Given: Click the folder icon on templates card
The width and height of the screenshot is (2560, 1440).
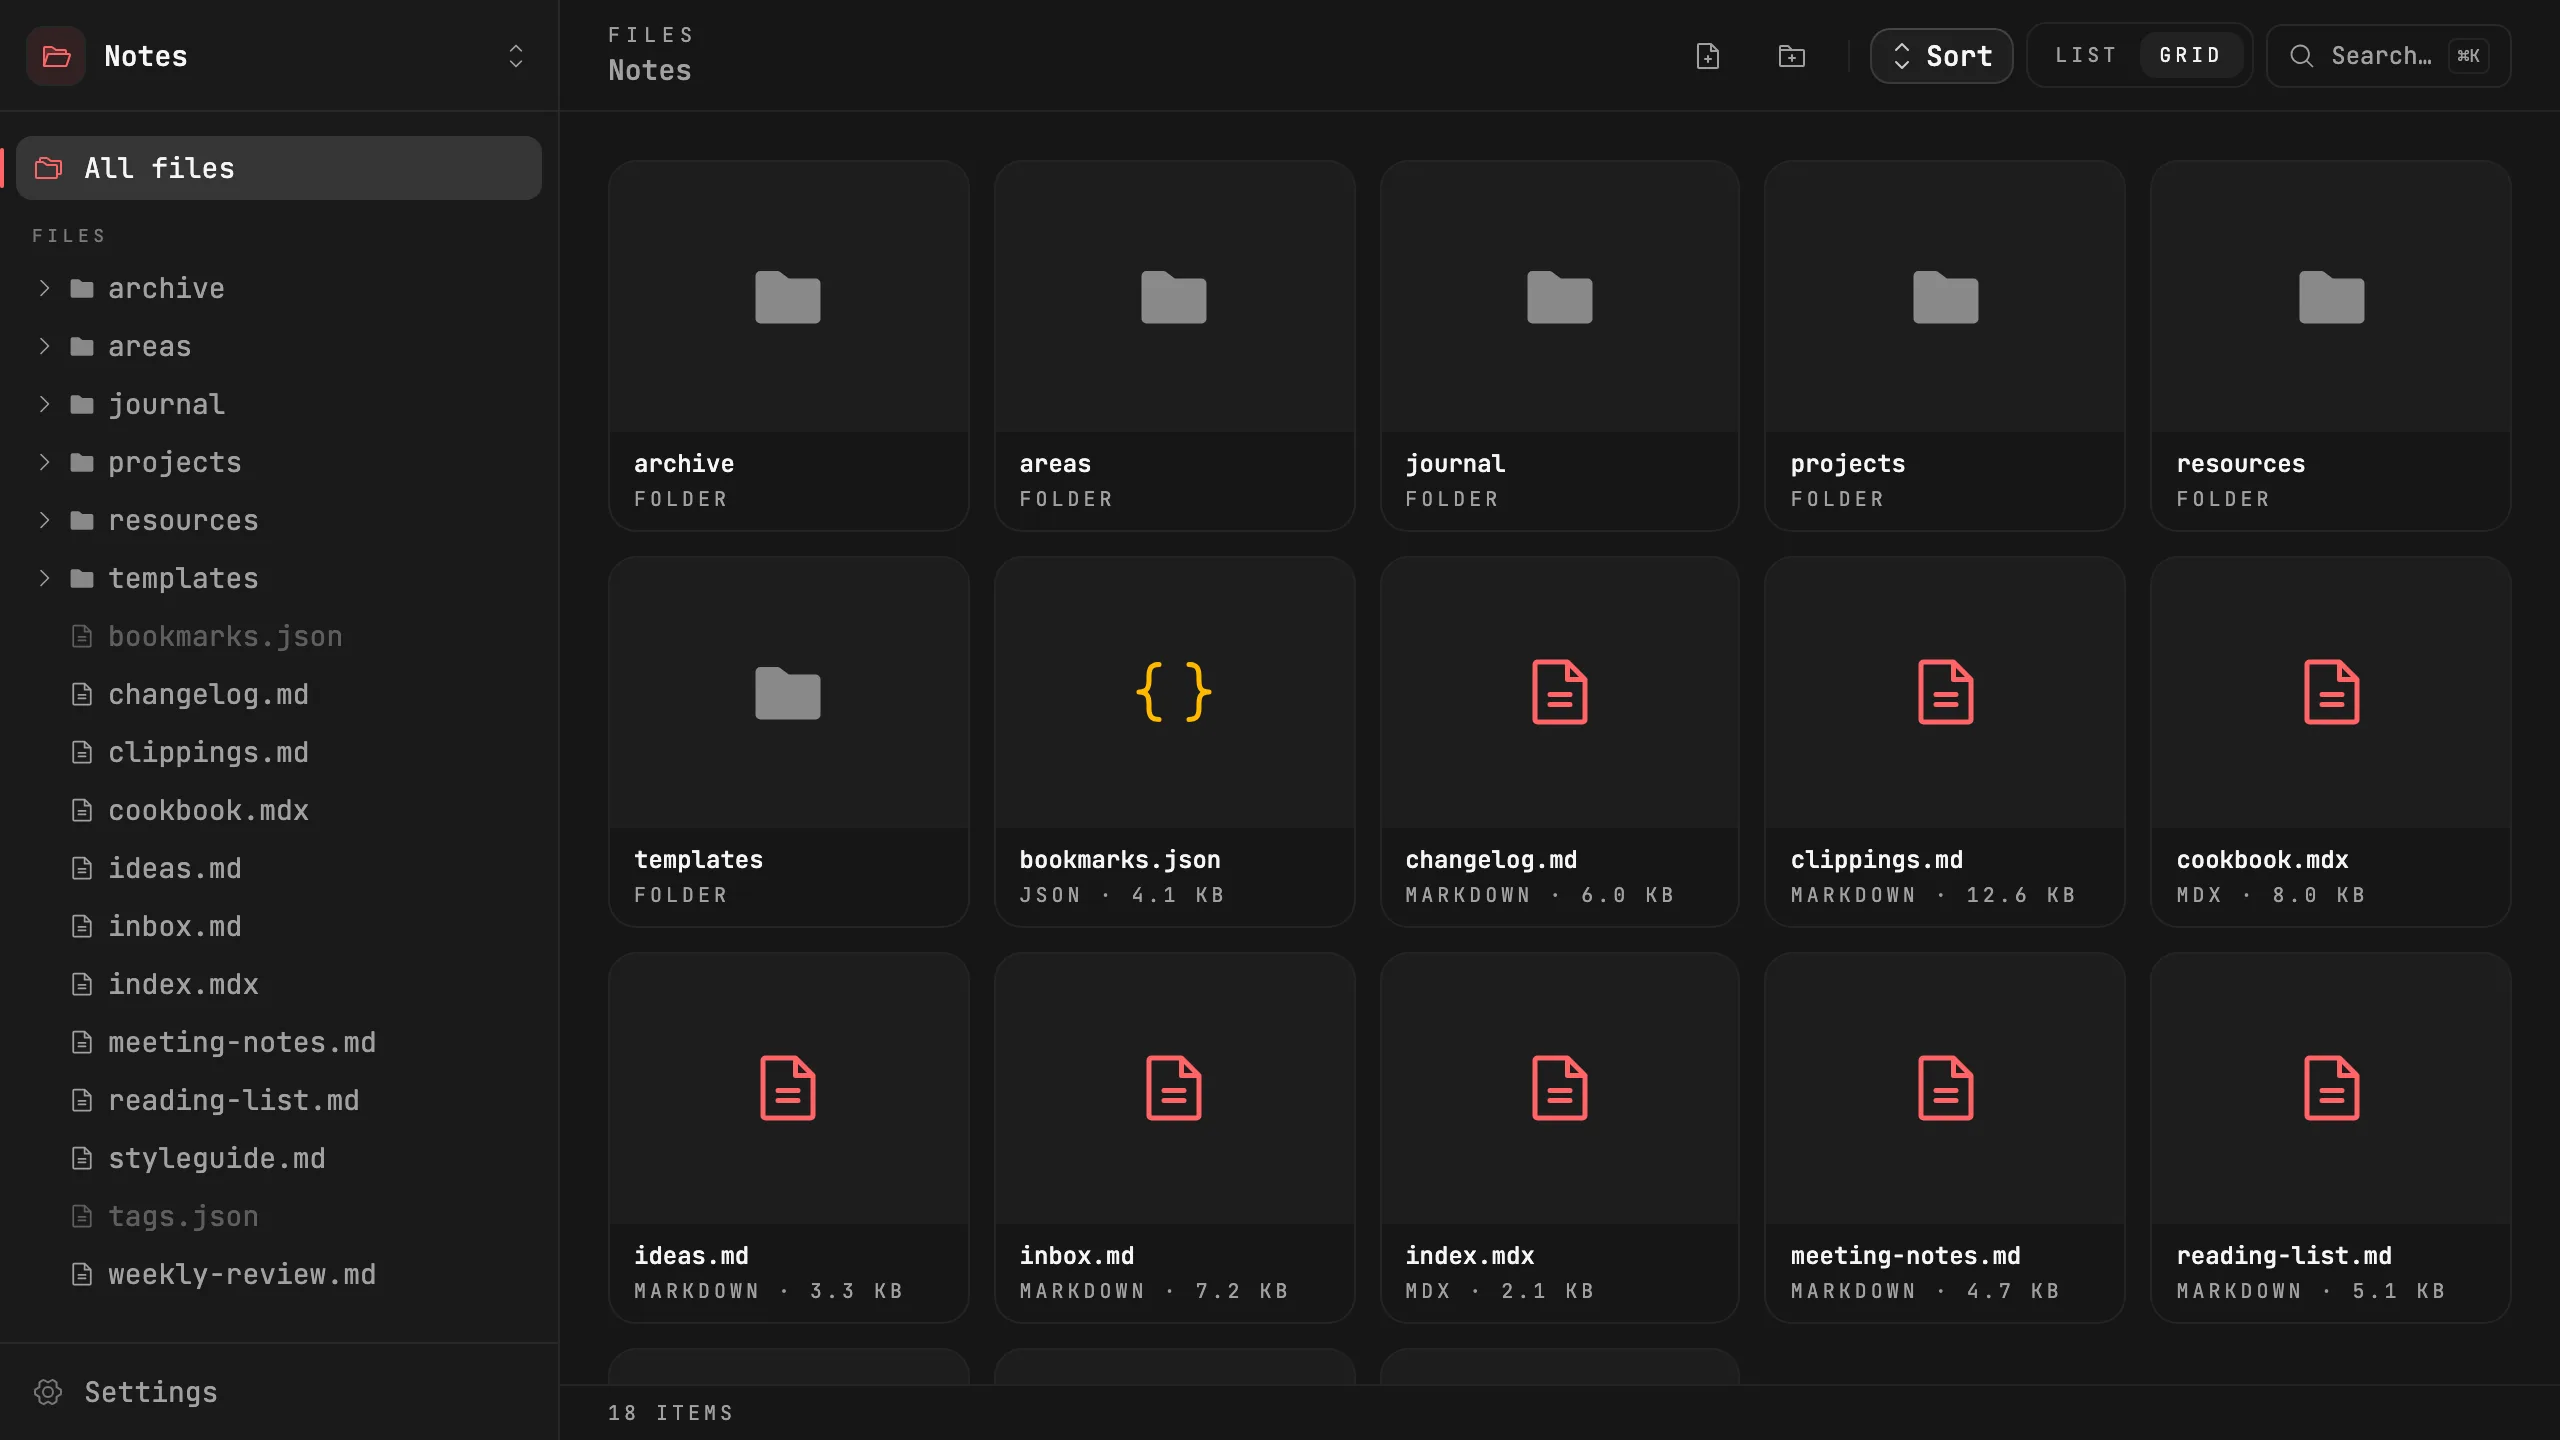Looking at the screenshot, I should [x=788, y=693].
